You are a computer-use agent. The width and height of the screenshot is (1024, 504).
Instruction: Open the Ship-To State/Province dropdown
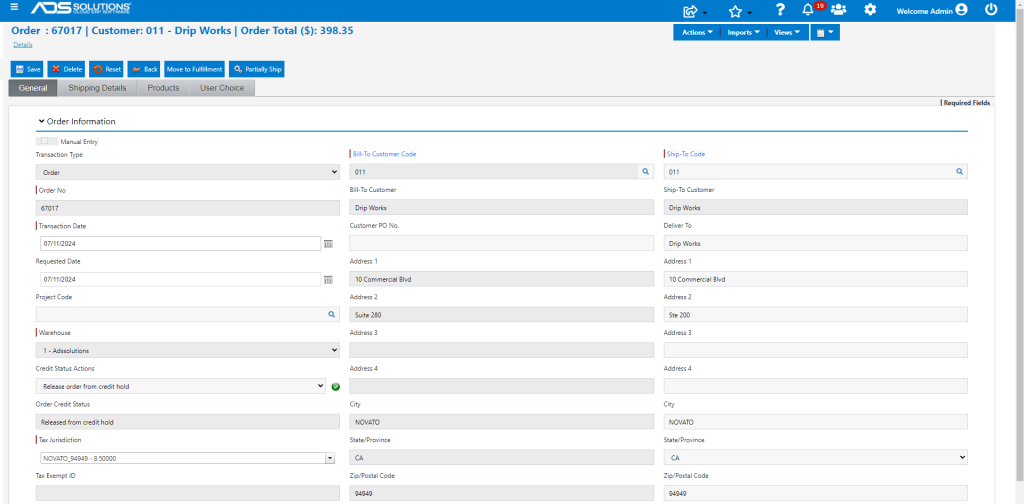[x=816, y=458]
